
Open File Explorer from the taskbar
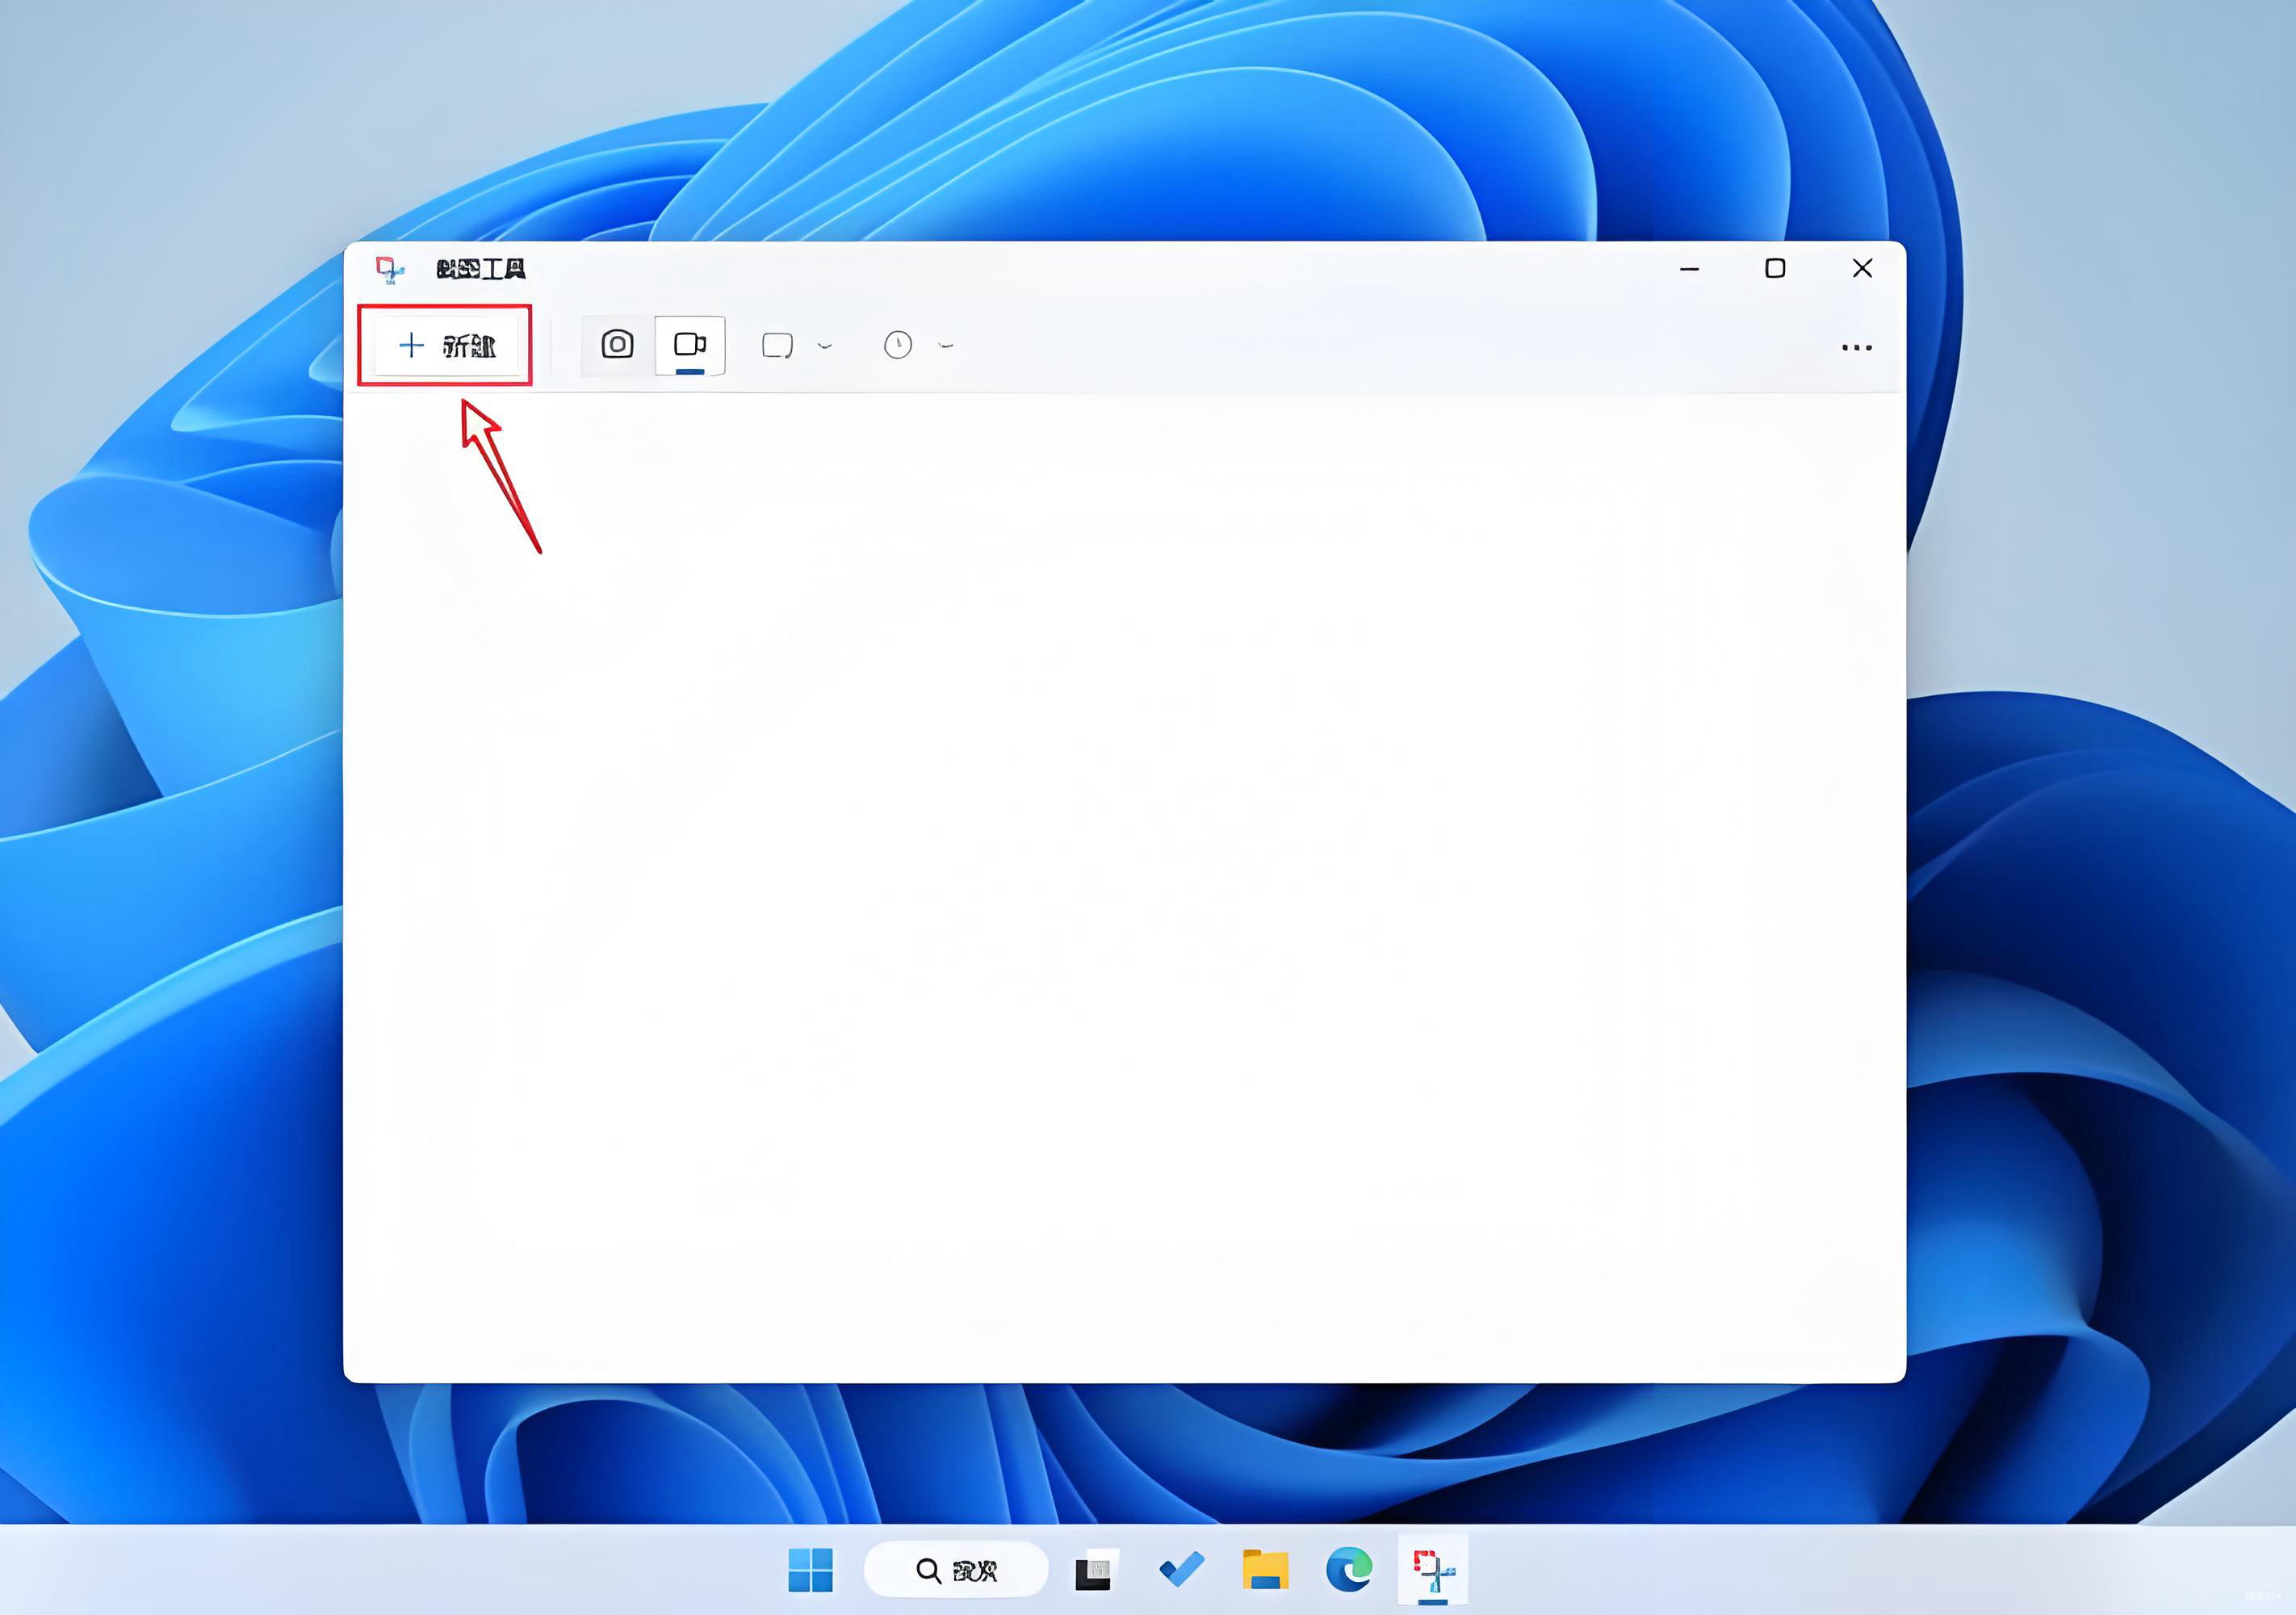click(x=1265, y=1570)
